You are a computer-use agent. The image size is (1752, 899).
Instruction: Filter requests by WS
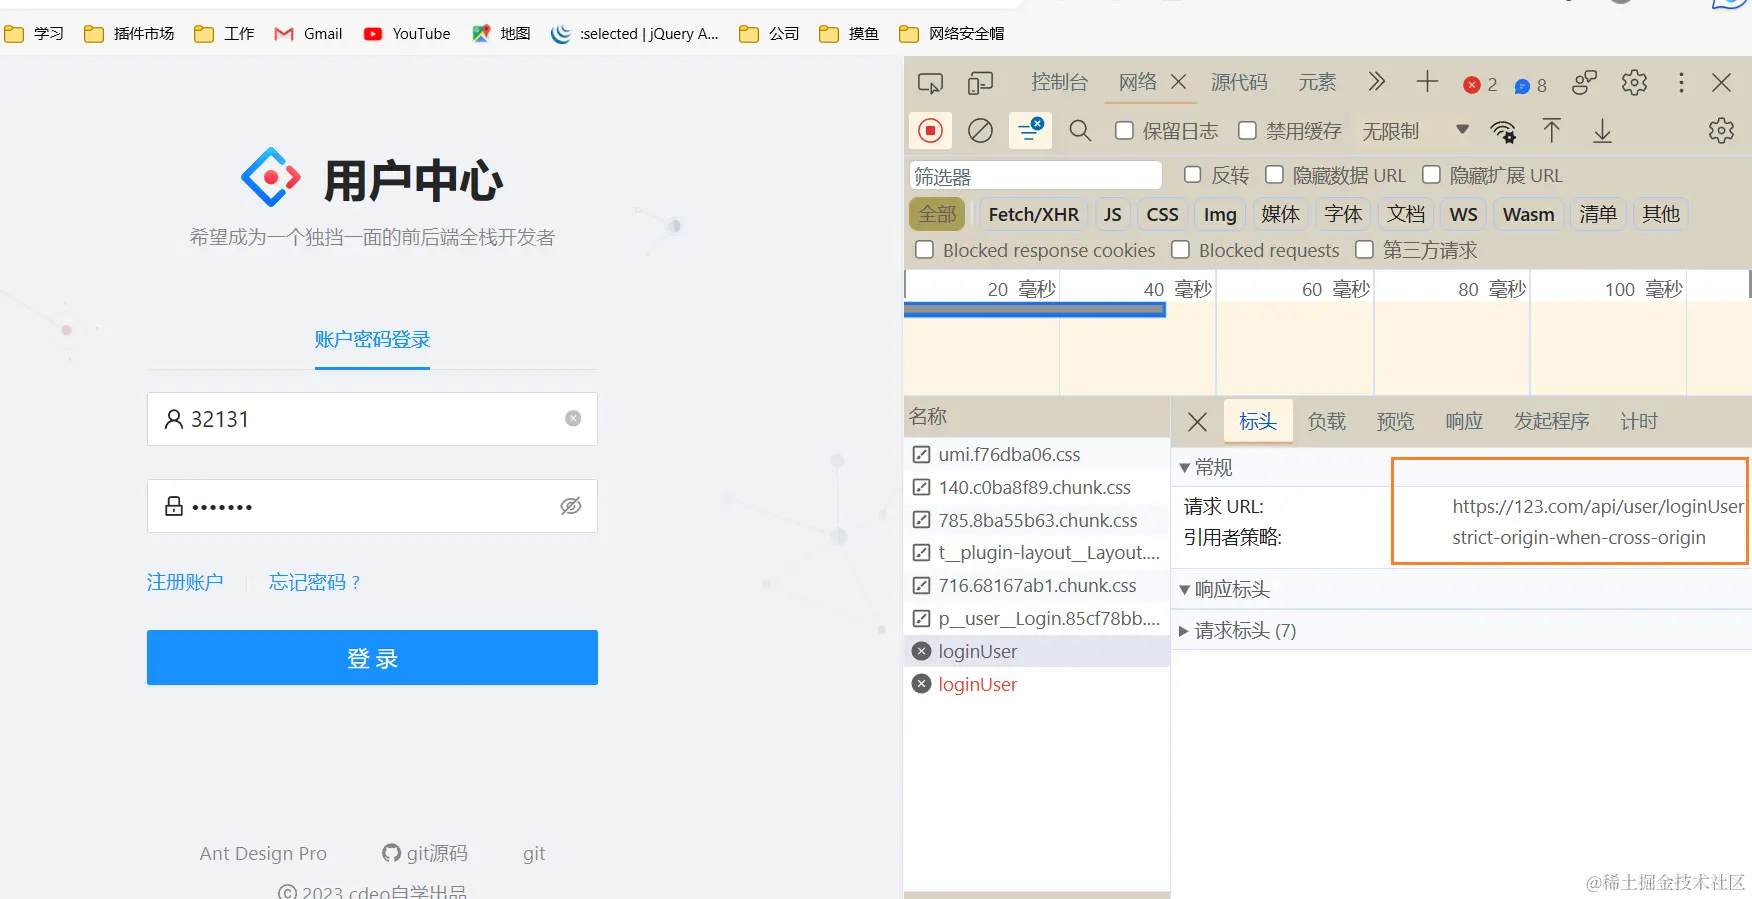[x=1463, y=214]
